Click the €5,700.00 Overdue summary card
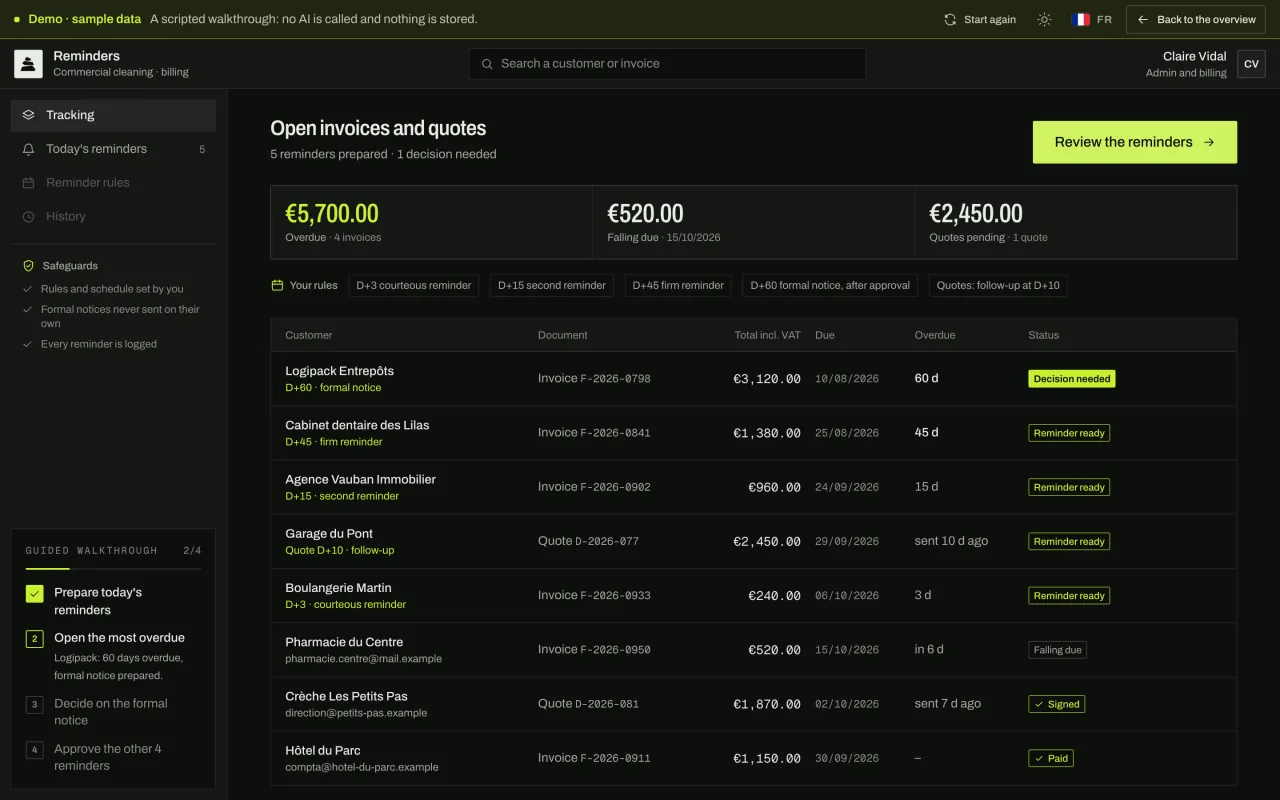Viewport: 1280px width, 800px height. 431,222
